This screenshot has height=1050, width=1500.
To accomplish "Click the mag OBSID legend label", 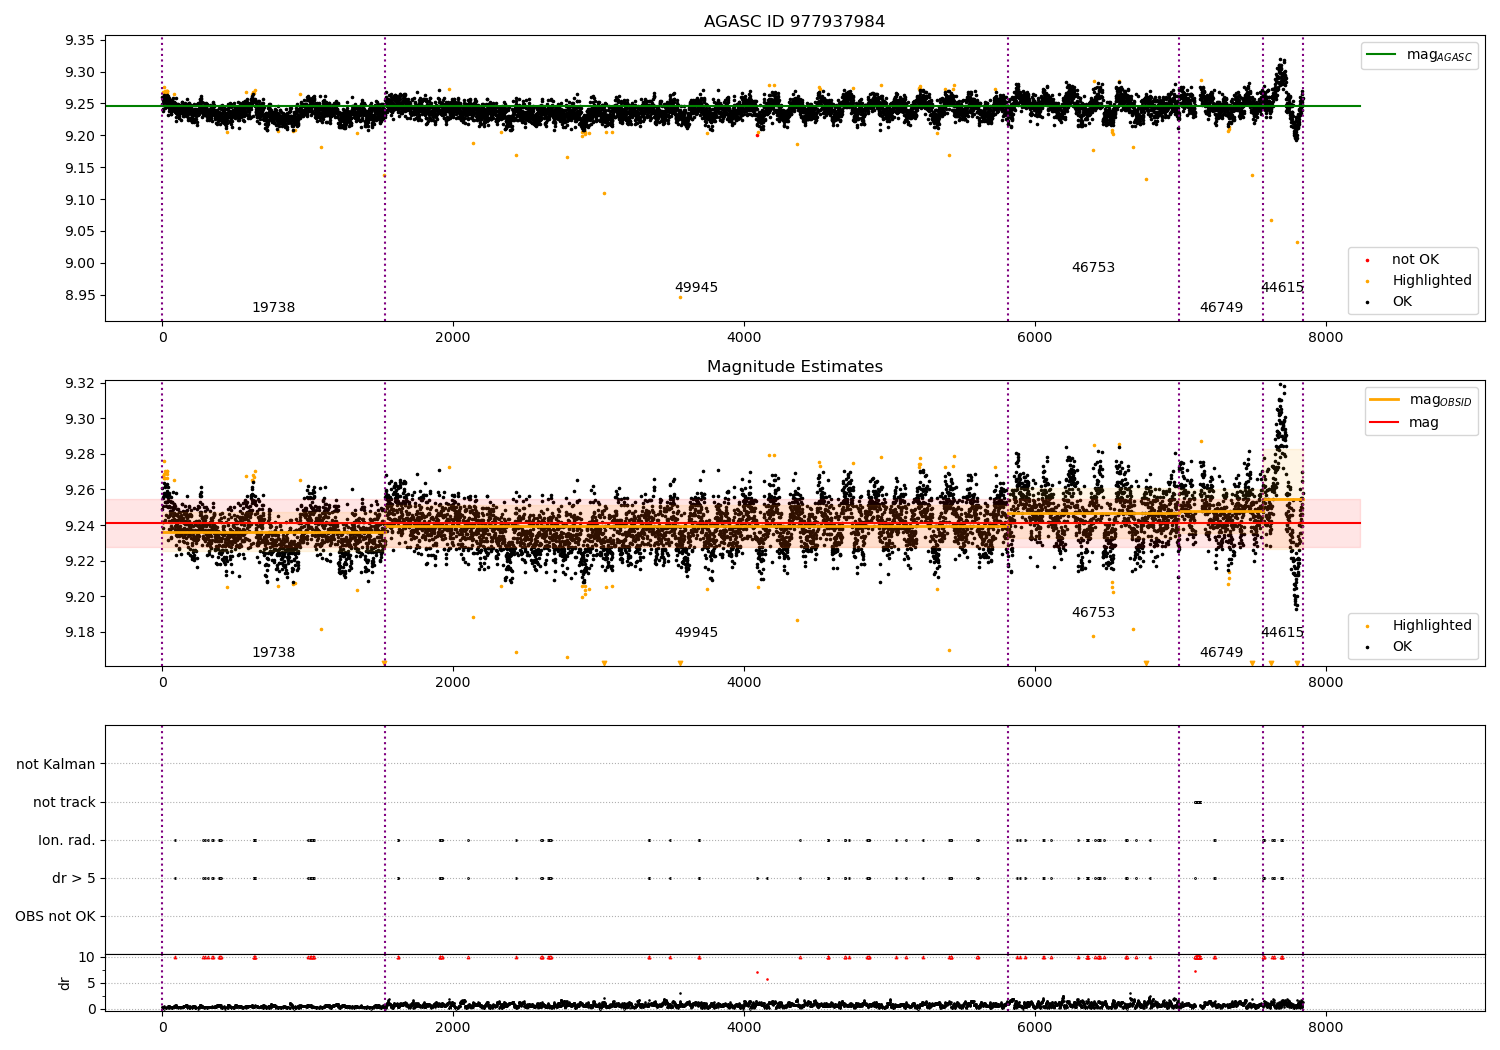I will coord(1440,400).
